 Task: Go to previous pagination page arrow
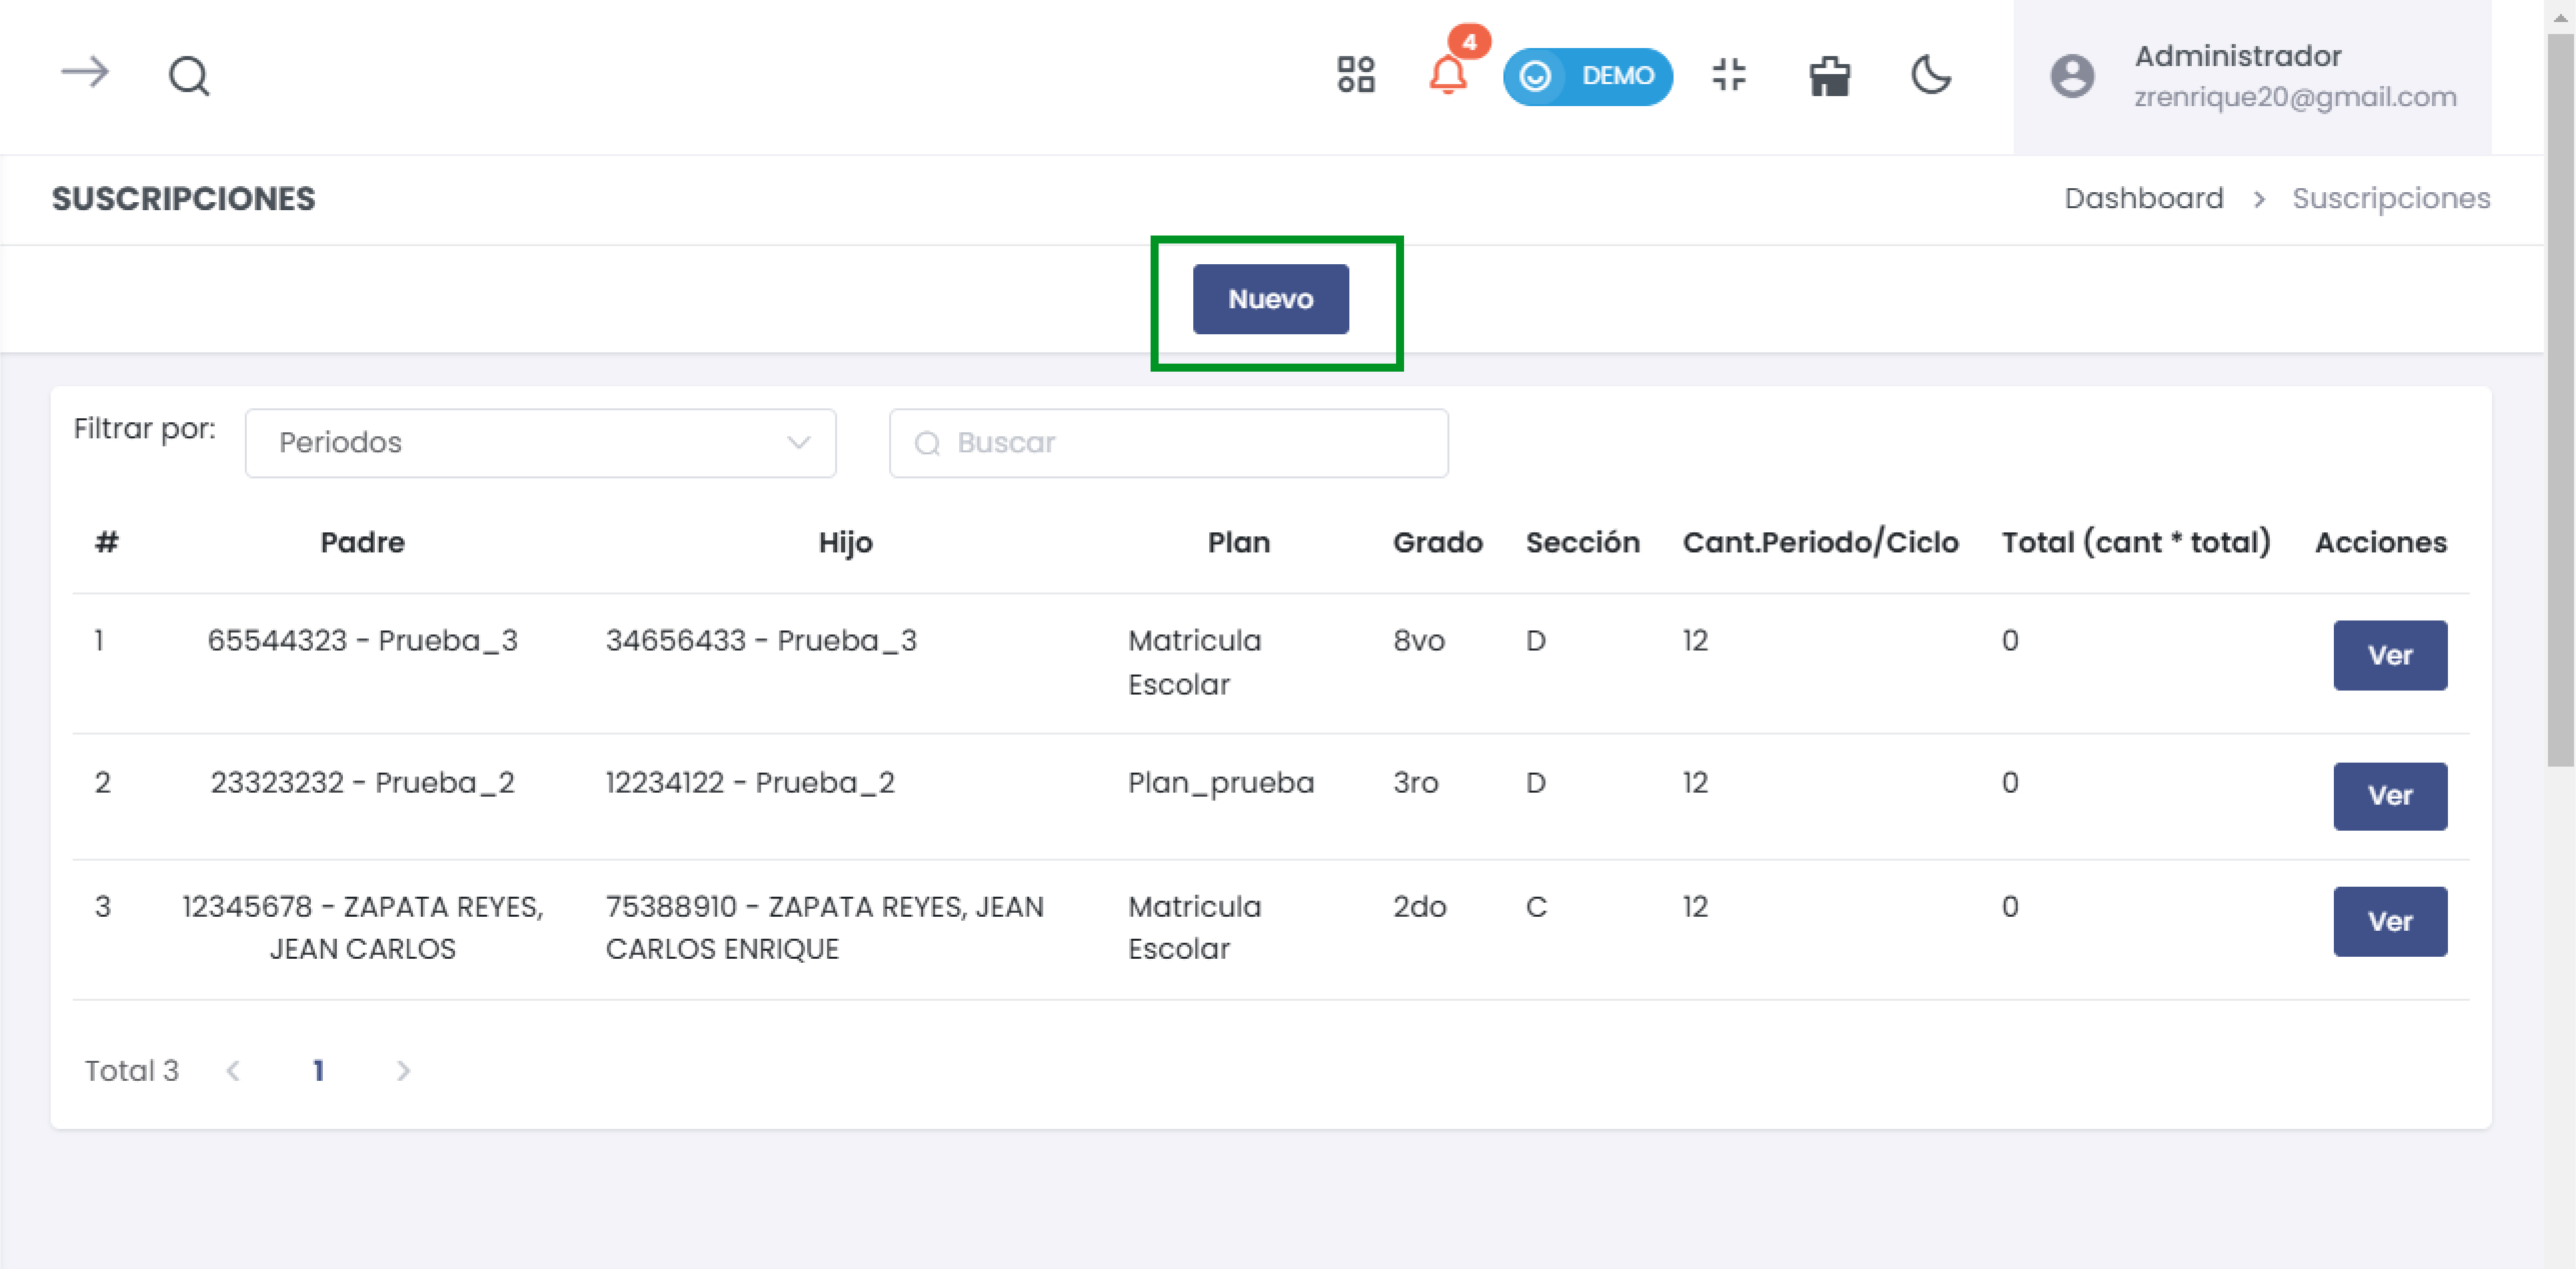tap(233, 1071)
